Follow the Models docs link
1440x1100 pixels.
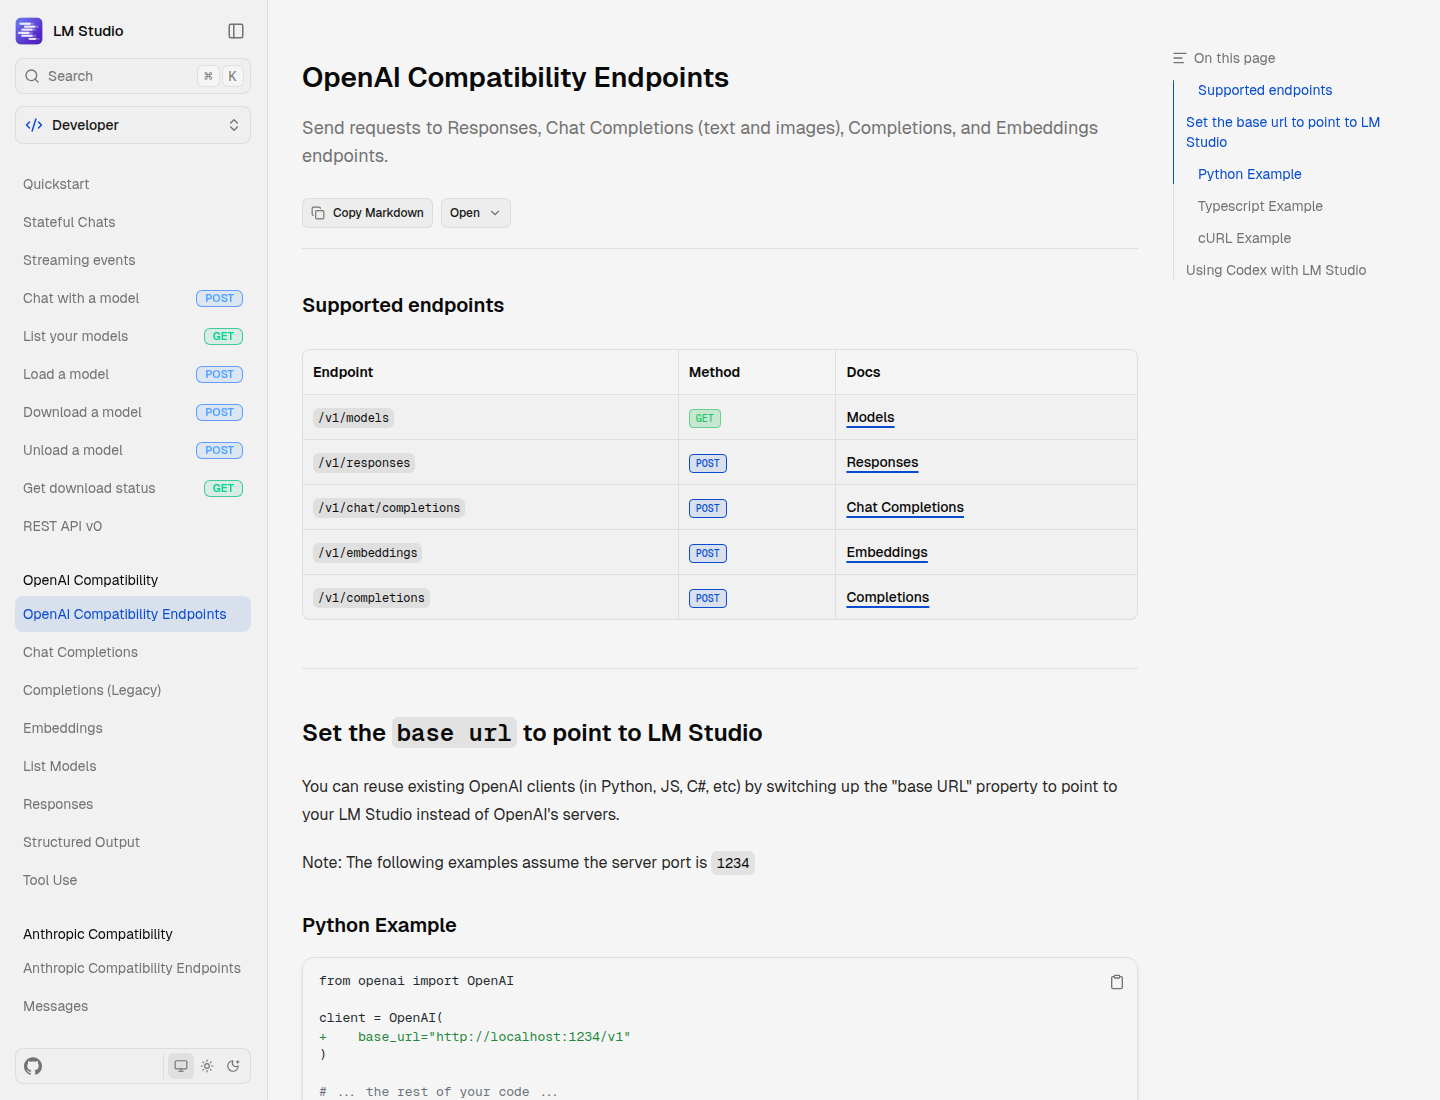pos(870,417)
